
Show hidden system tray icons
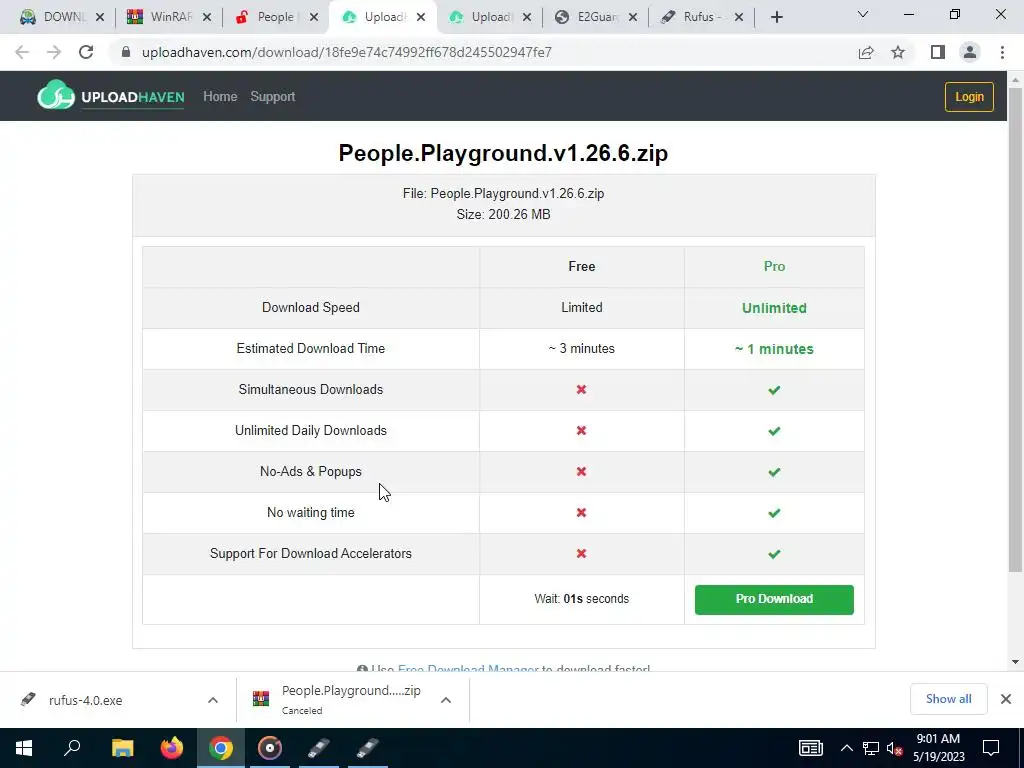click(846, 748)
